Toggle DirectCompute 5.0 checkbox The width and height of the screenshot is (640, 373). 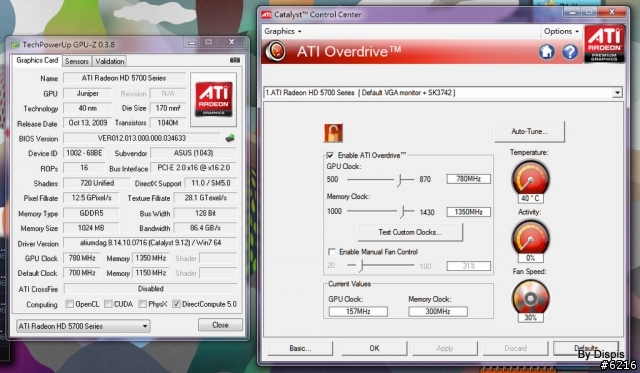pyautogui.click(x=176, y=304)
